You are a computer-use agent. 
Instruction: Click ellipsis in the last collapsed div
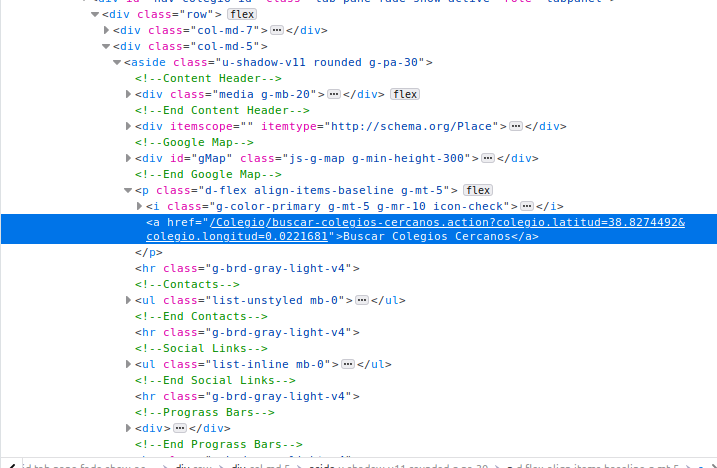181,428
